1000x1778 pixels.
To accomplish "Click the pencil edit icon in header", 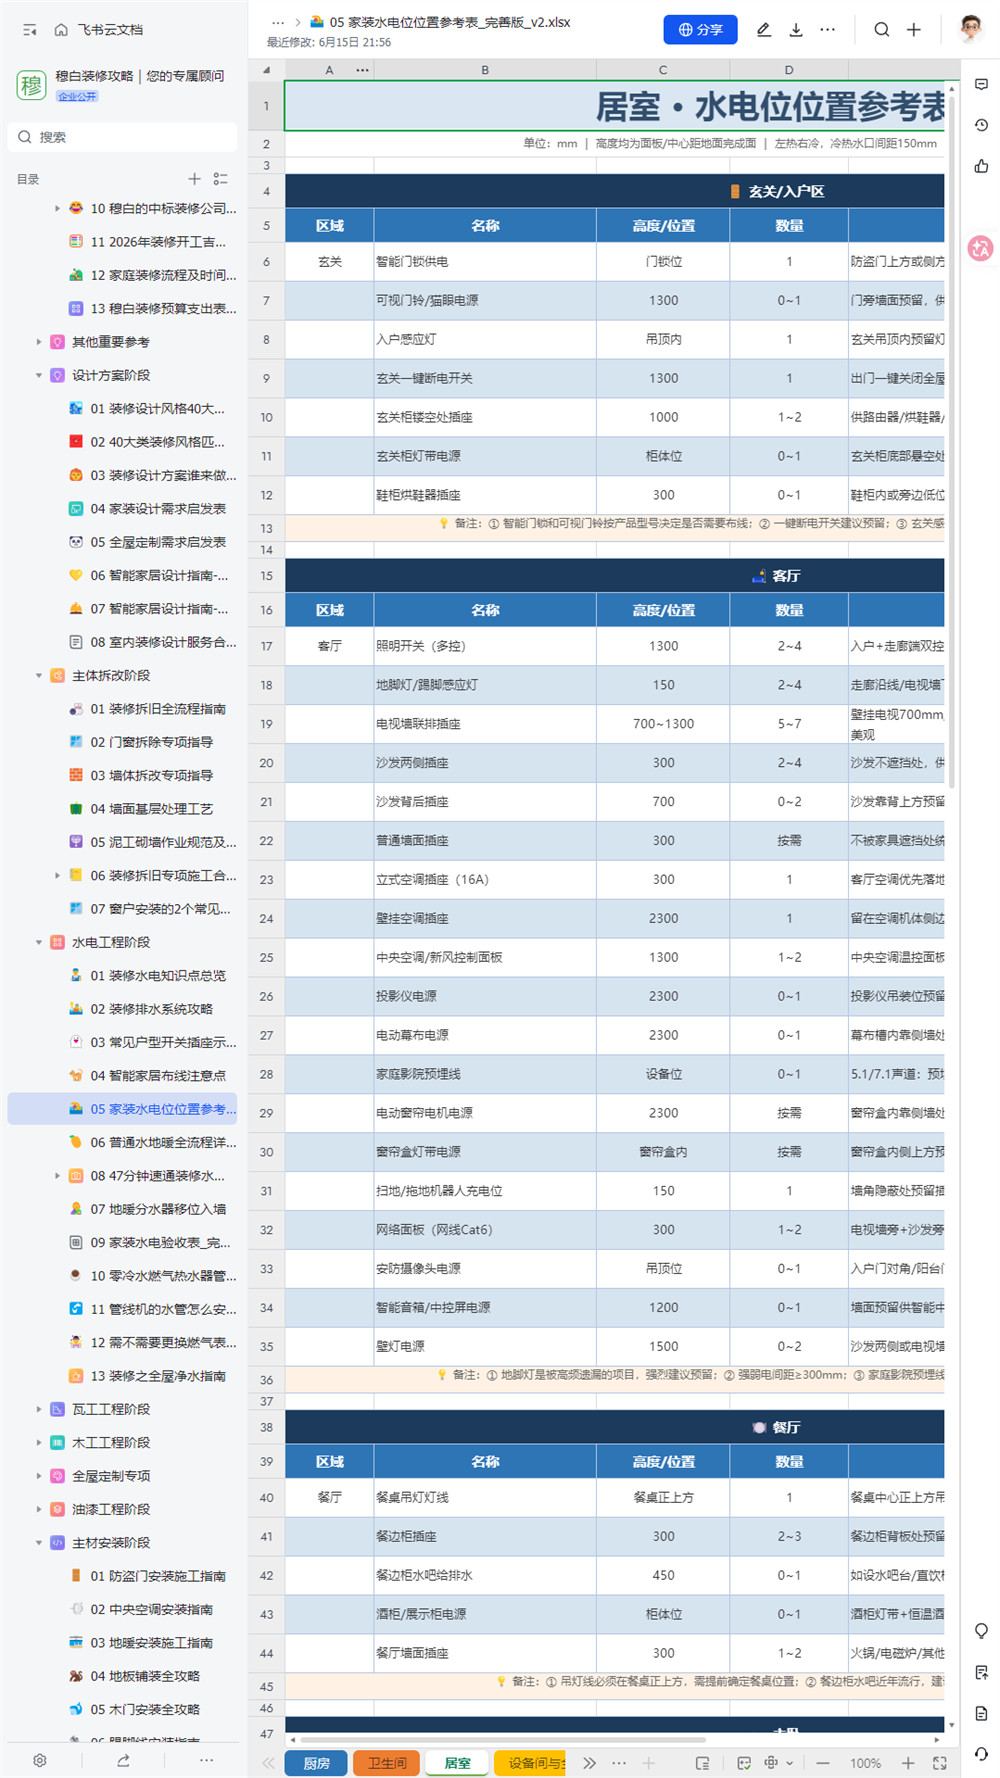I will (x=764, y=30).
